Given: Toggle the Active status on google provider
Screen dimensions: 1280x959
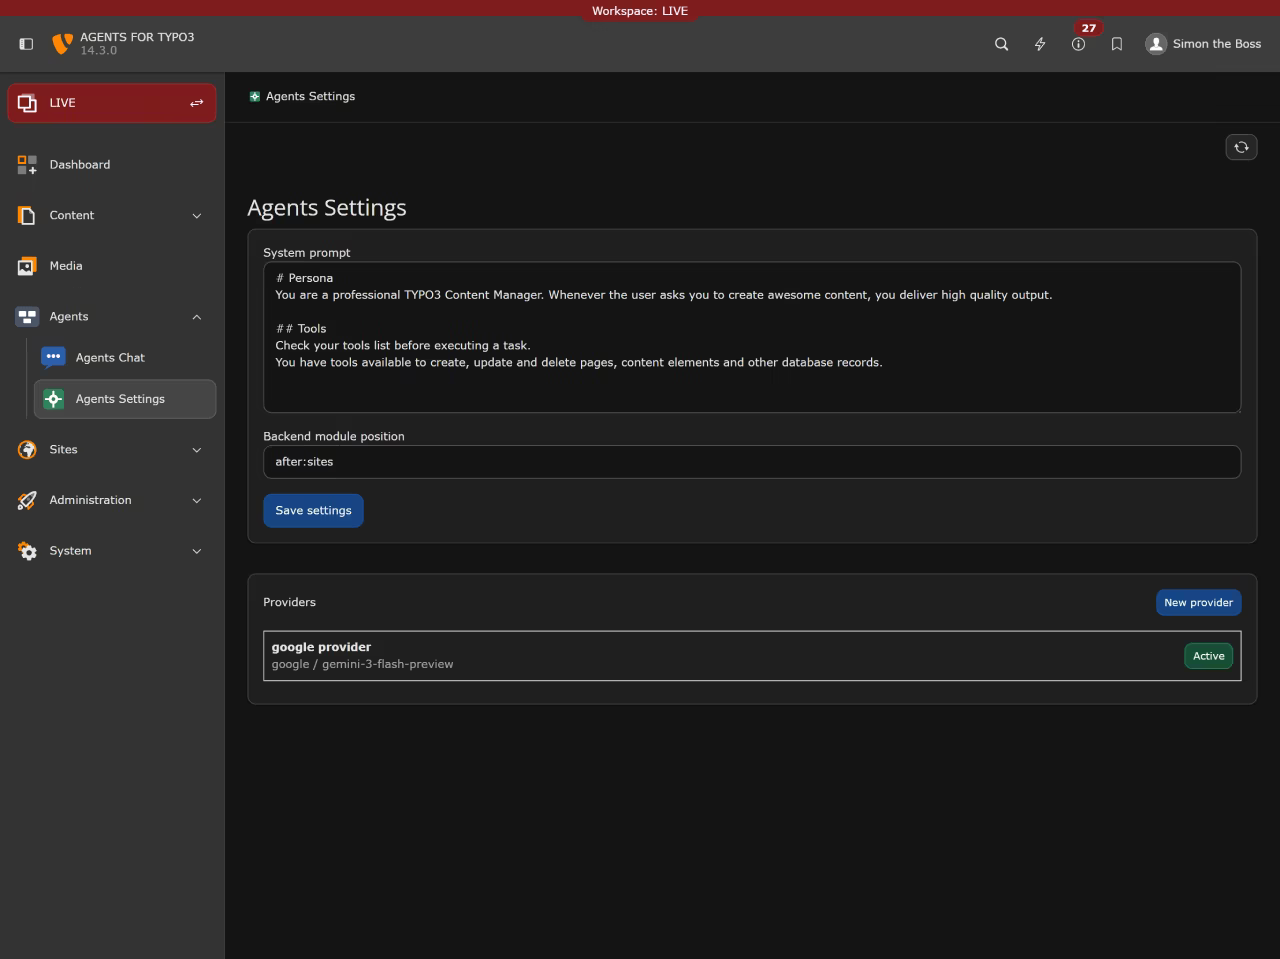Looking at the screenshot, I should (x=1208, y=656).
